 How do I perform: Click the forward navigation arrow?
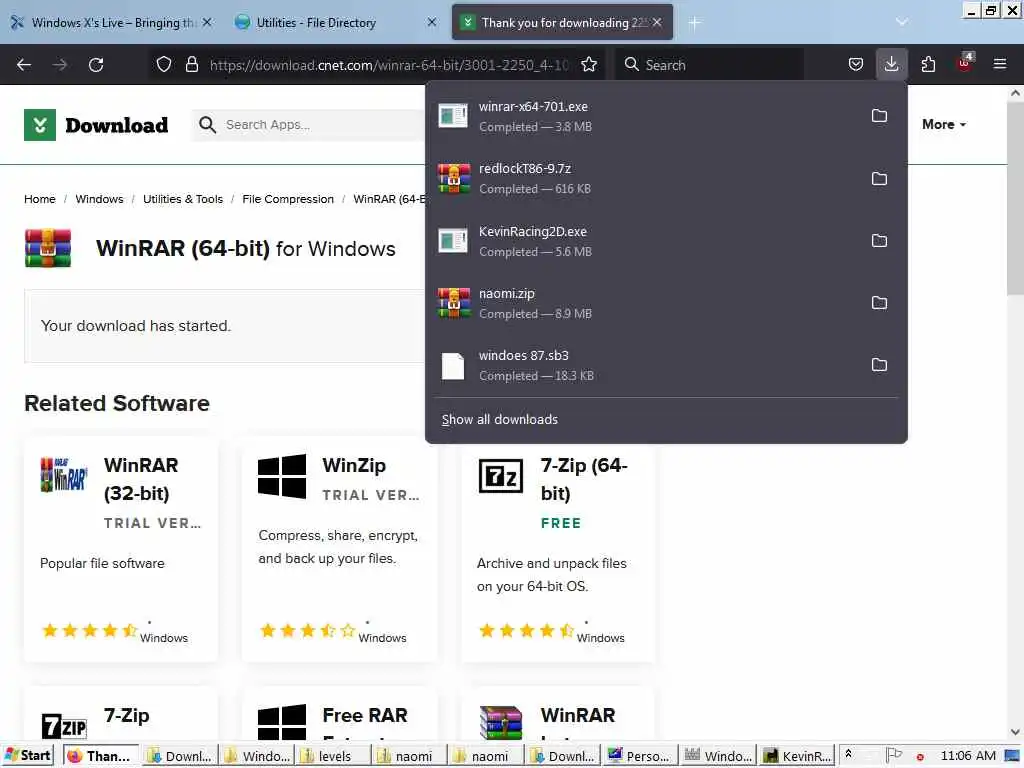pyautogui.click(x=60, y=65)
